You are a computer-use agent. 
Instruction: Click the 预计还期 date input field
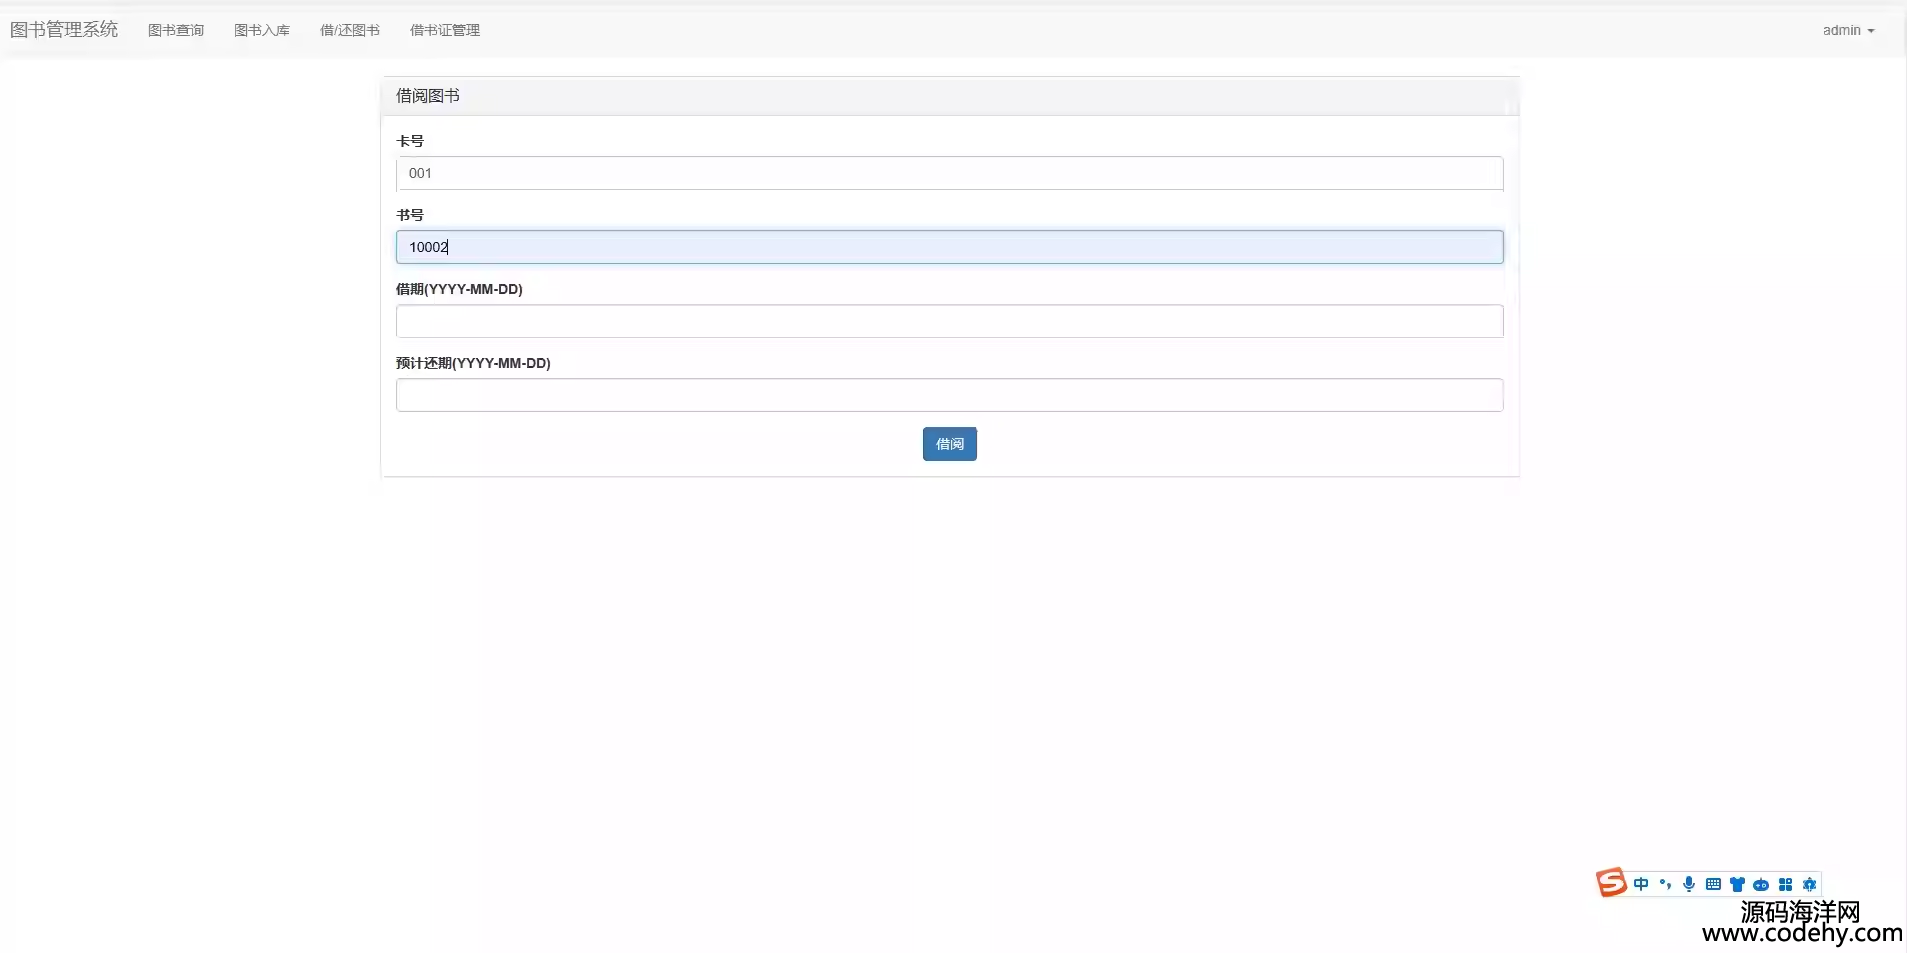tap(949, 395)
